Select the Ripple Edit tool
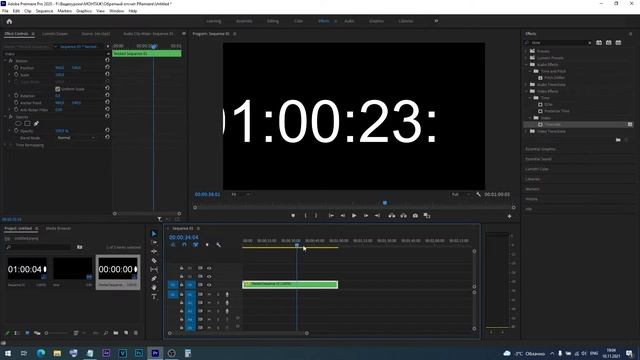This screenshot has height=360, width=640. coord(154,251)
